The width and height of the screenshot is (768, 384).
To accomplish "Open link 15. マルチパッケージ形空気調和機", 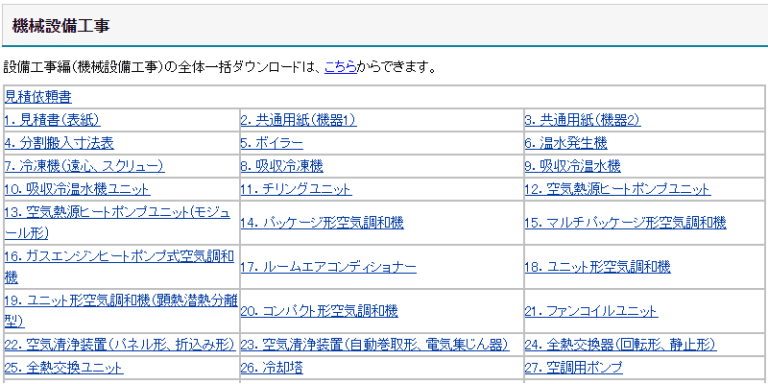I will point(625,223).
